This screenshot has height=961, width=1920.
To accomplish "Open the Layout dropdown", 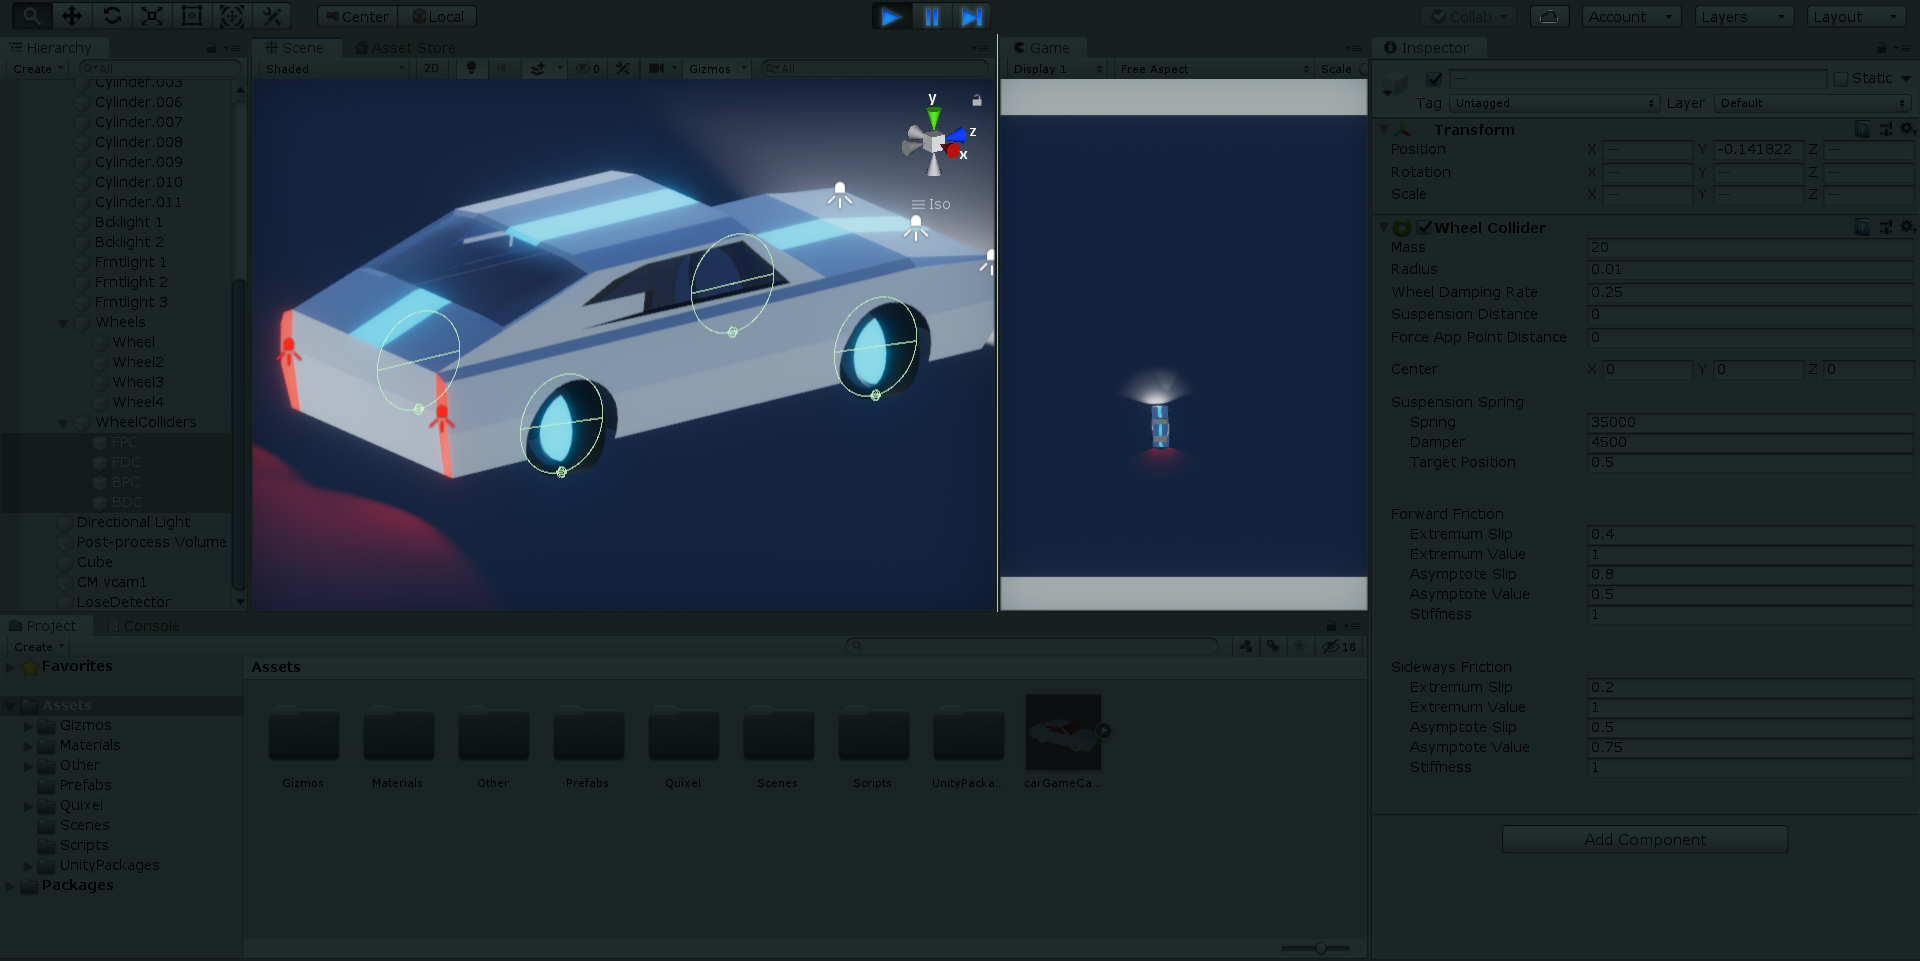I will [1856, 17].
